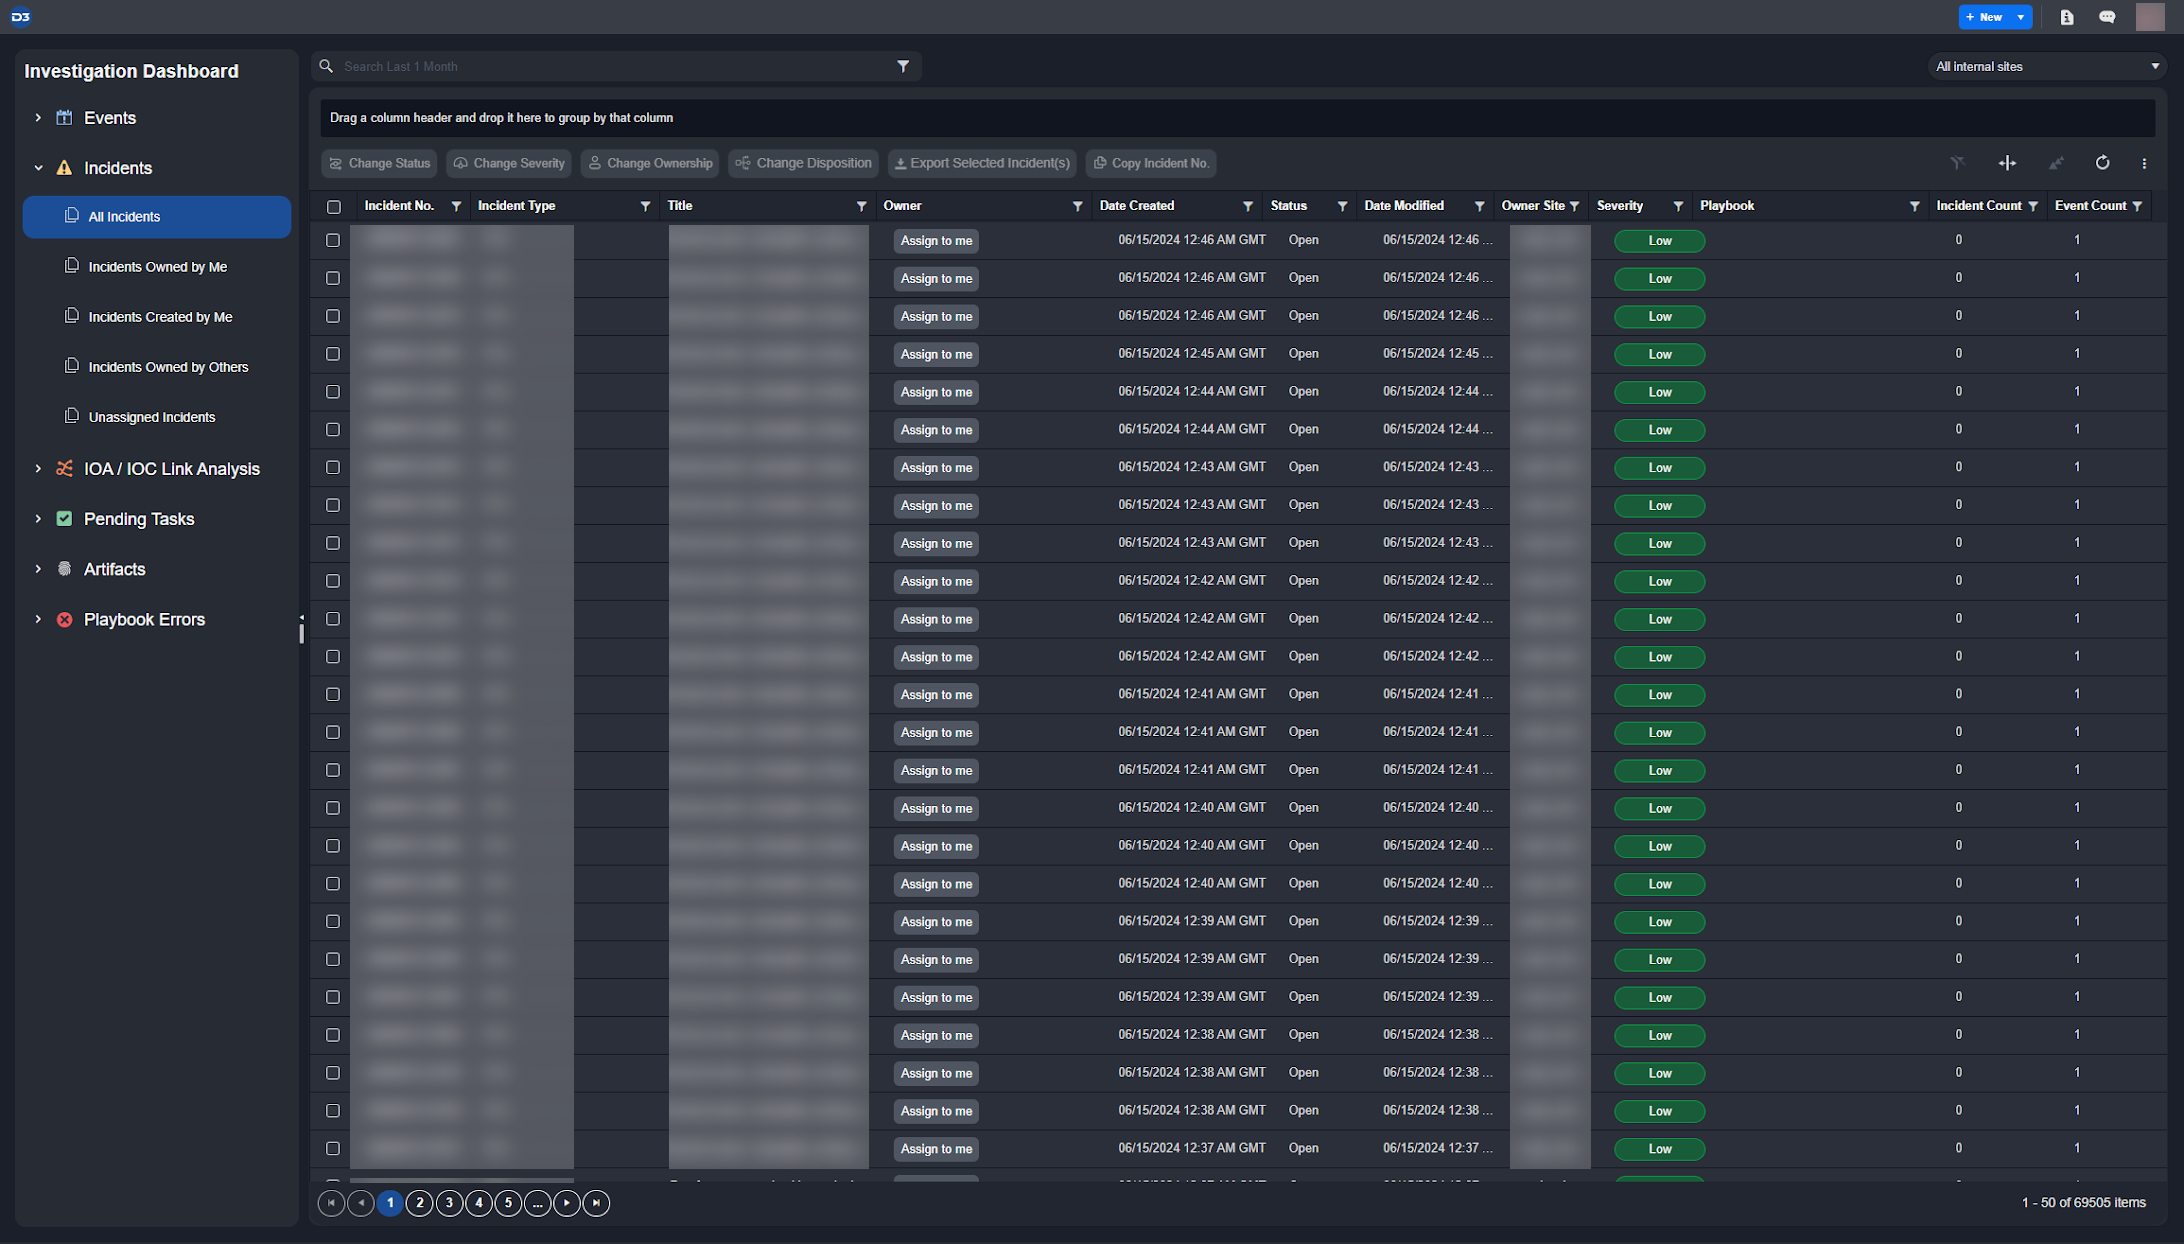
Task: Open the vertical three-dot more options menu
Action: [2144, 163]
